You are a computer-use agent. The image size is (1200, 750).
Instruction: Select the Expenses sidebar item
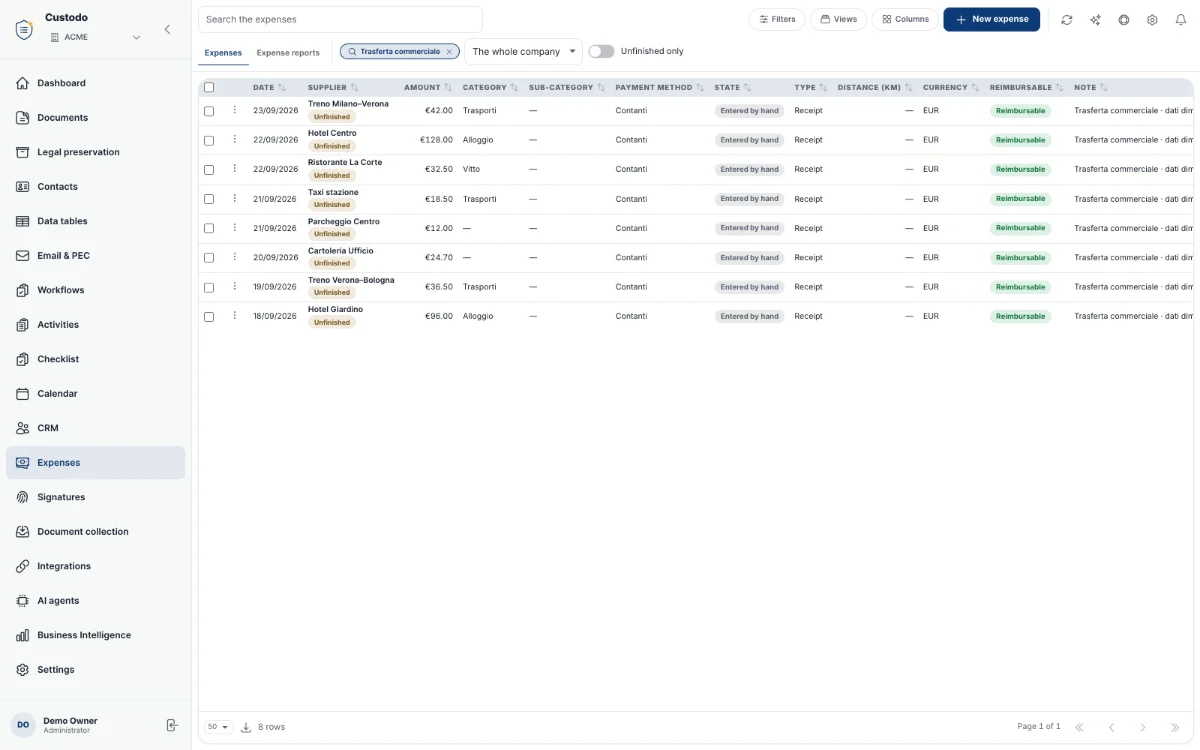click(95, 463)
